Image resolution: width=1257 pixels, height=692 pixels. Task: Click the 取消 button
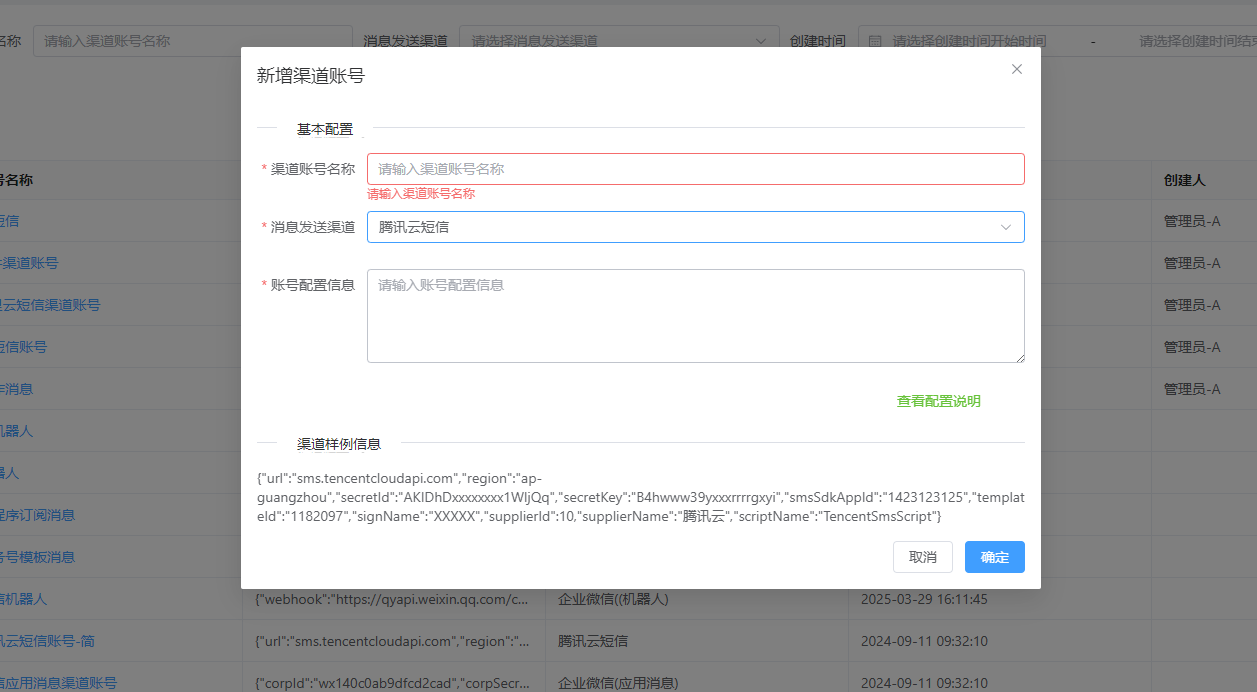click(x=923, y=557)
